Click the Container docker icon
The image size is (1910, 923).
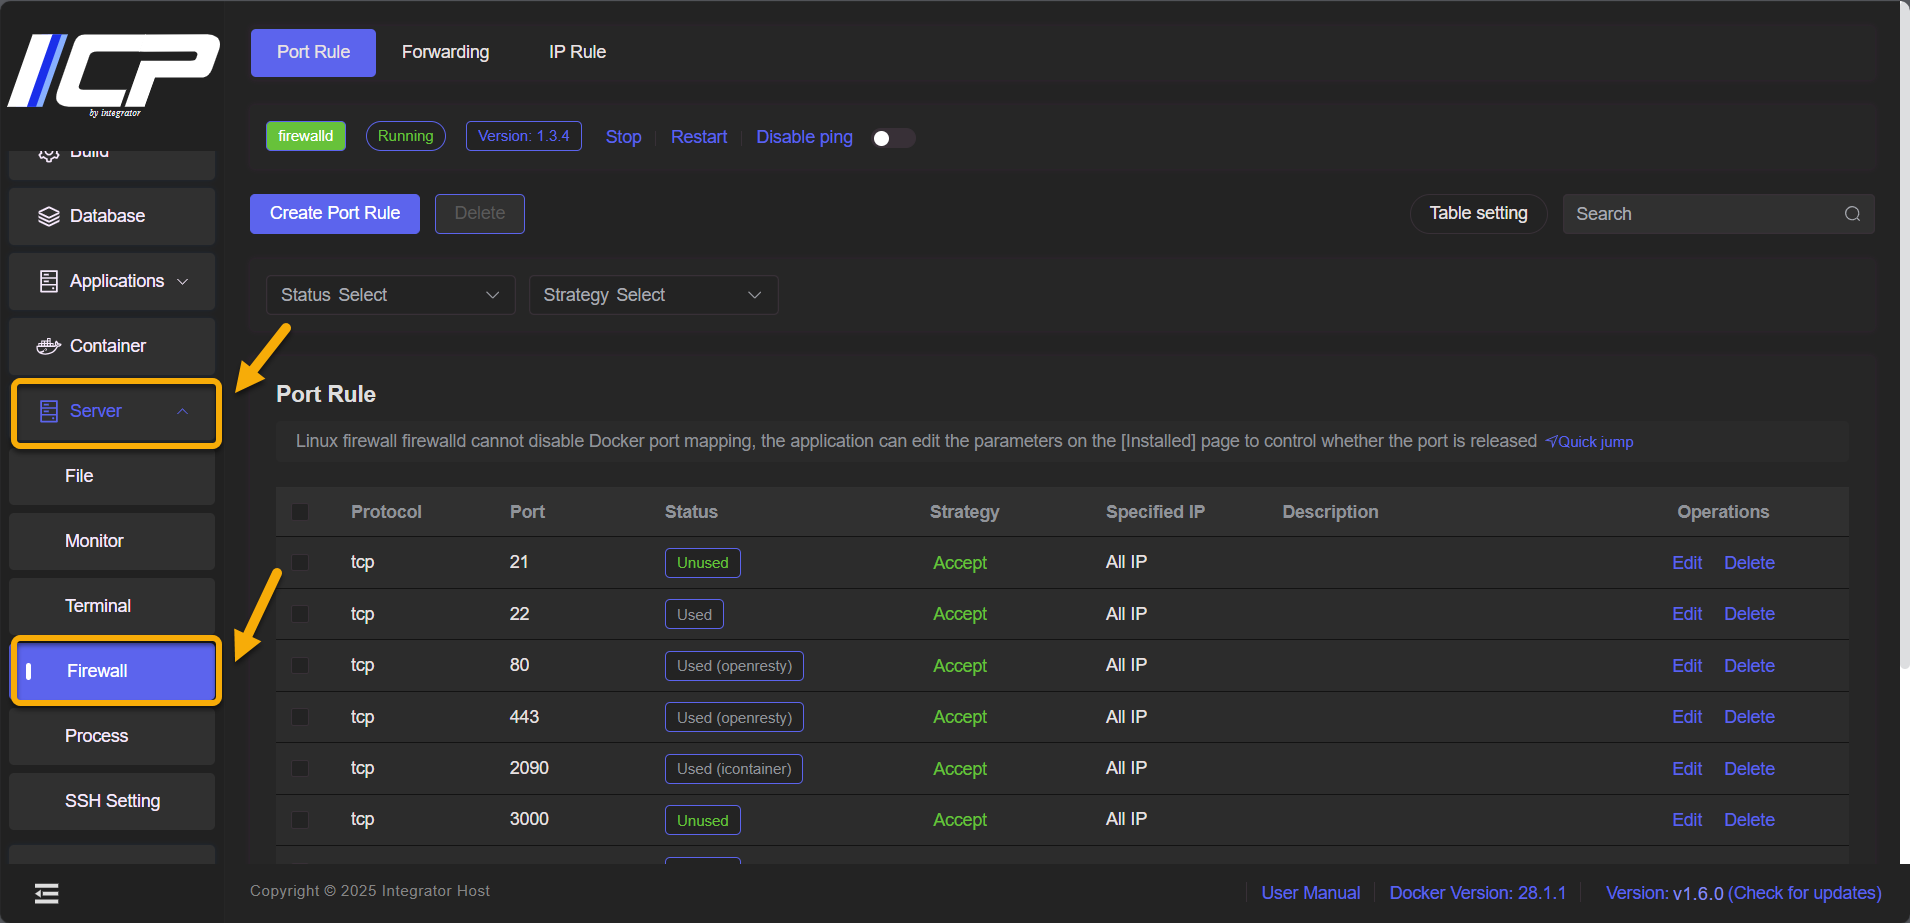49,346
